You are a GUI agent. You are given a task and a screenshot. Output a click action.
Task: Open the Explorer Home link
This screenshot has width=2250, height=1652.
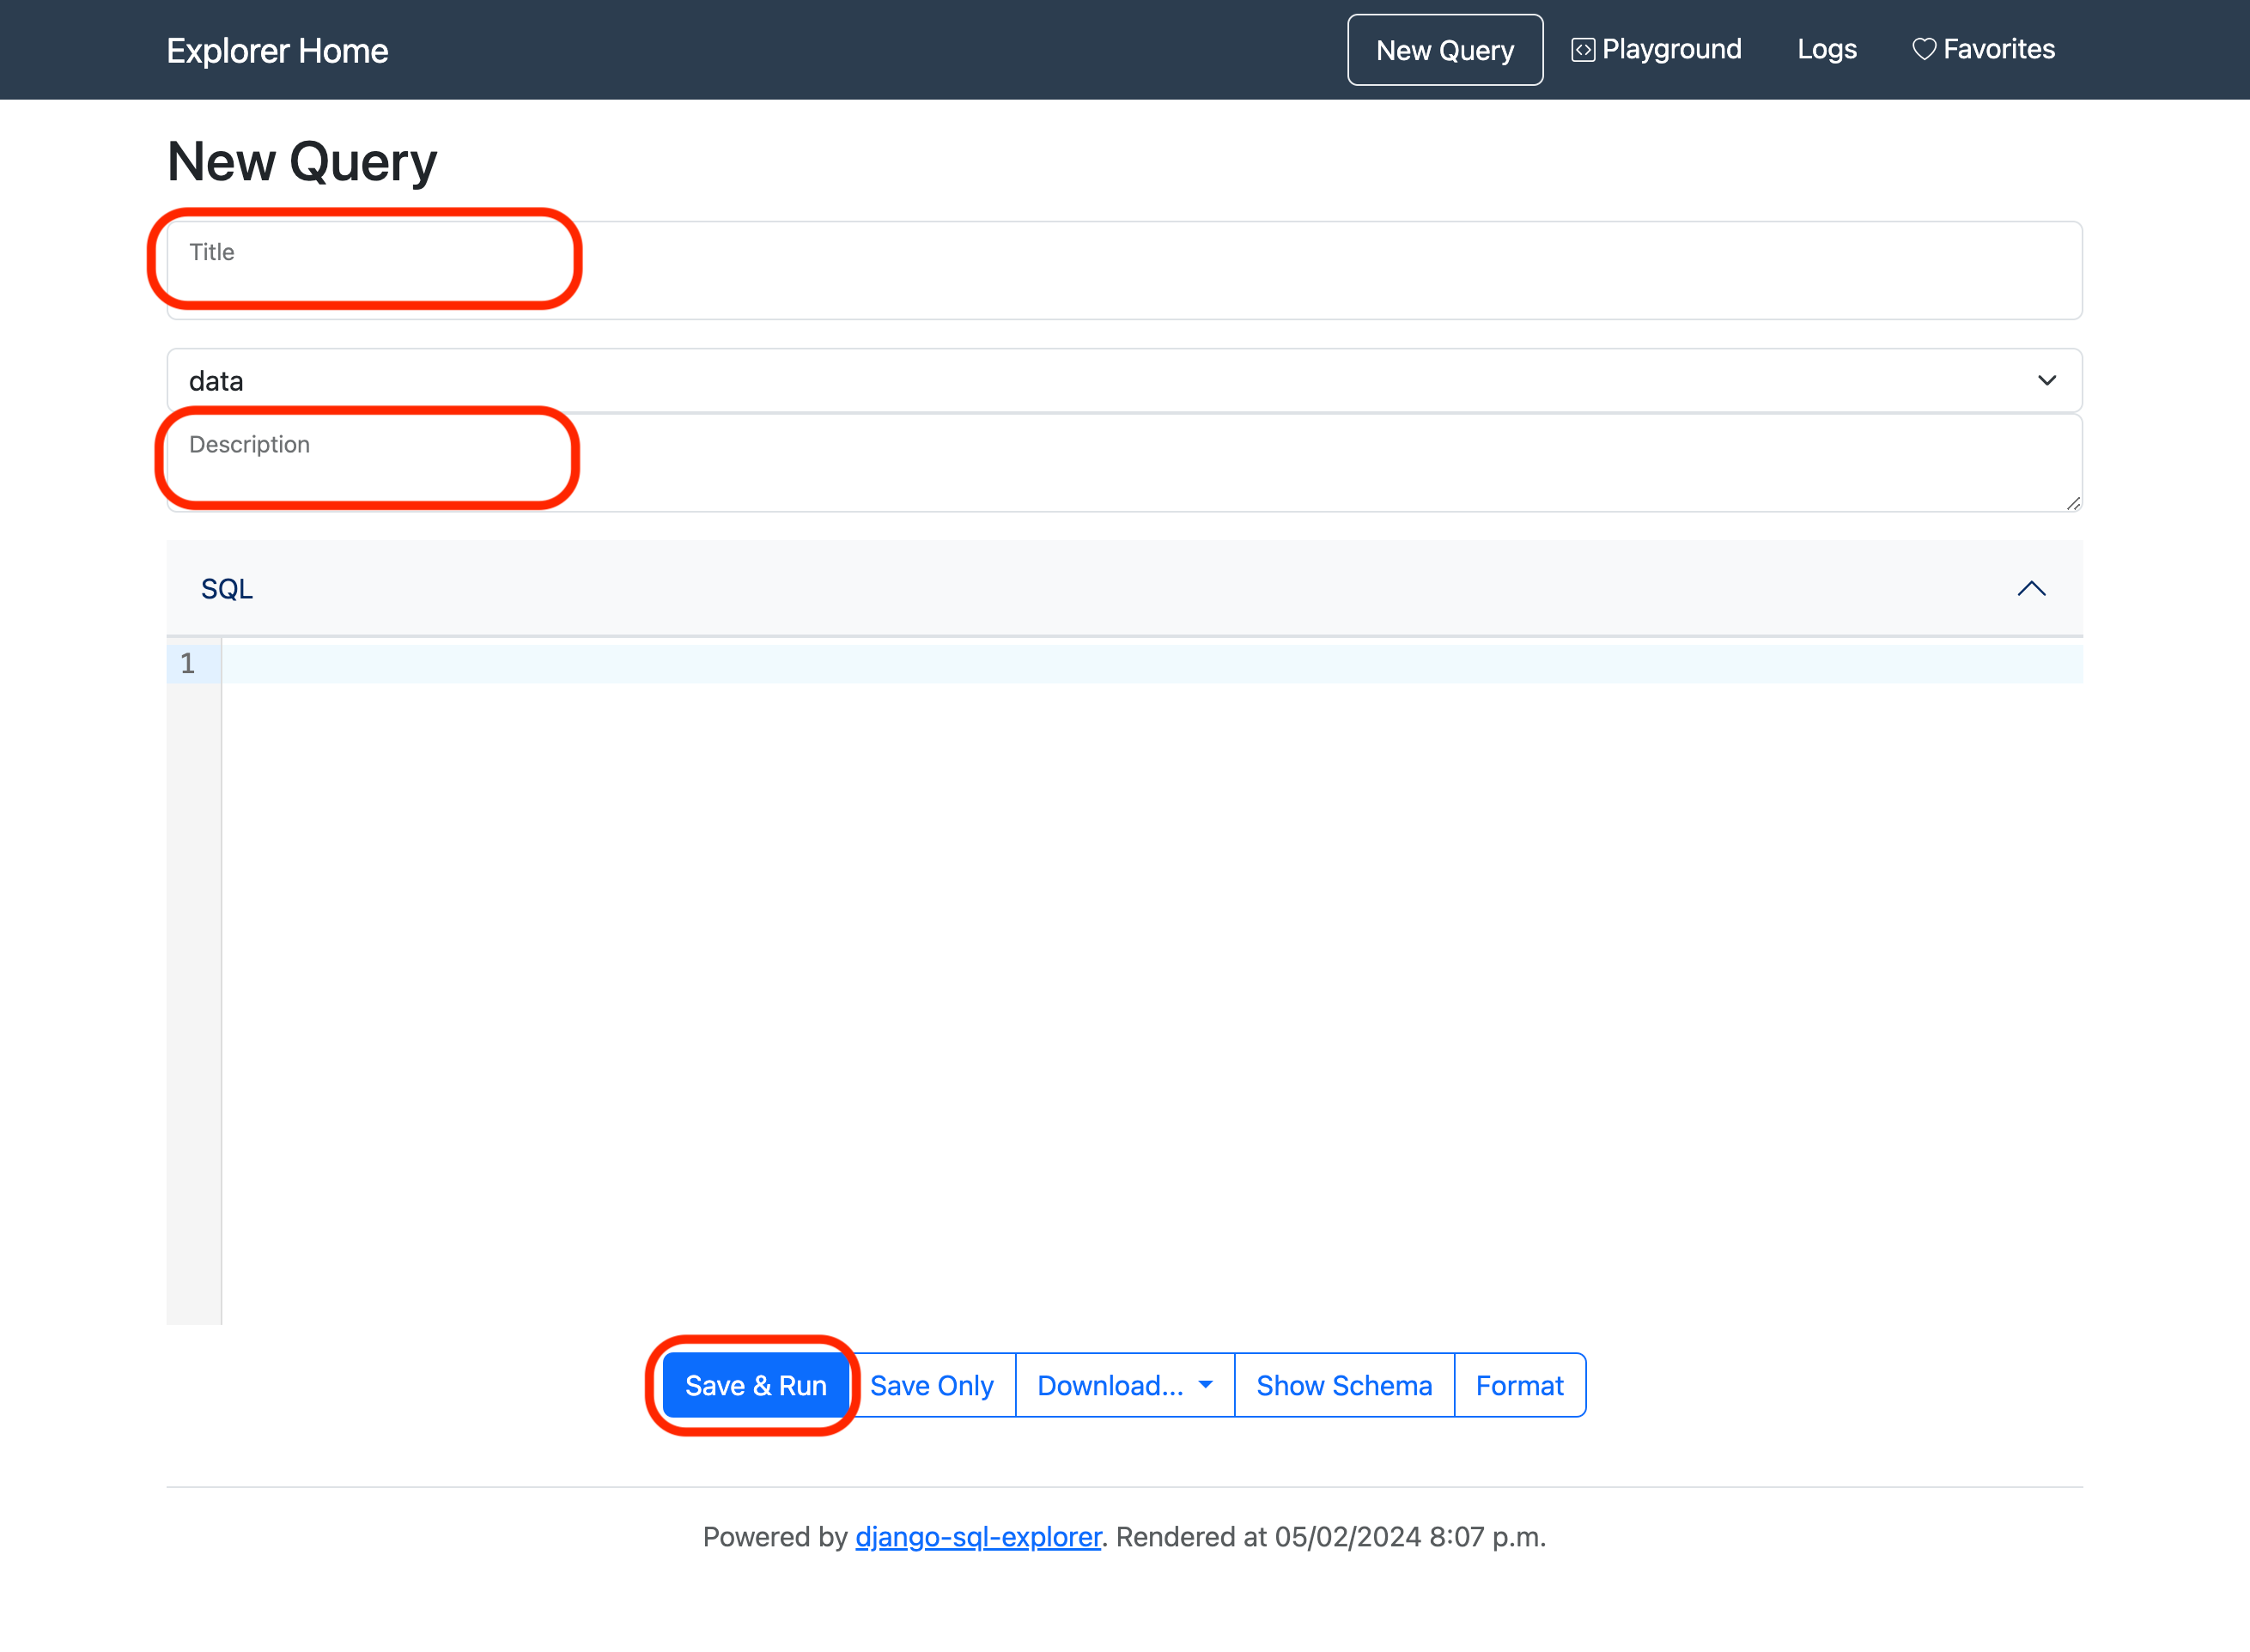(277, 50)
